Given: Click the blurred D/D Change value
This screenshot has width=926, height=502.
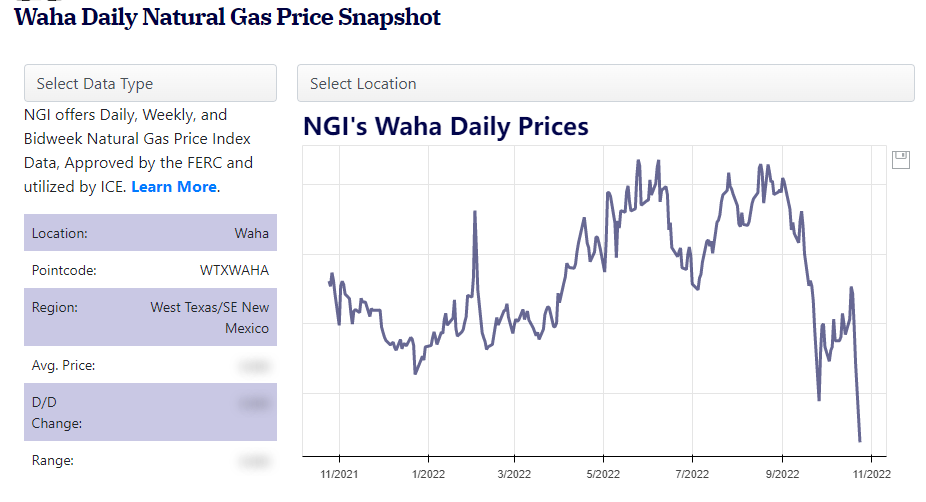Looking at the screenshot, I should coord(255,404).
